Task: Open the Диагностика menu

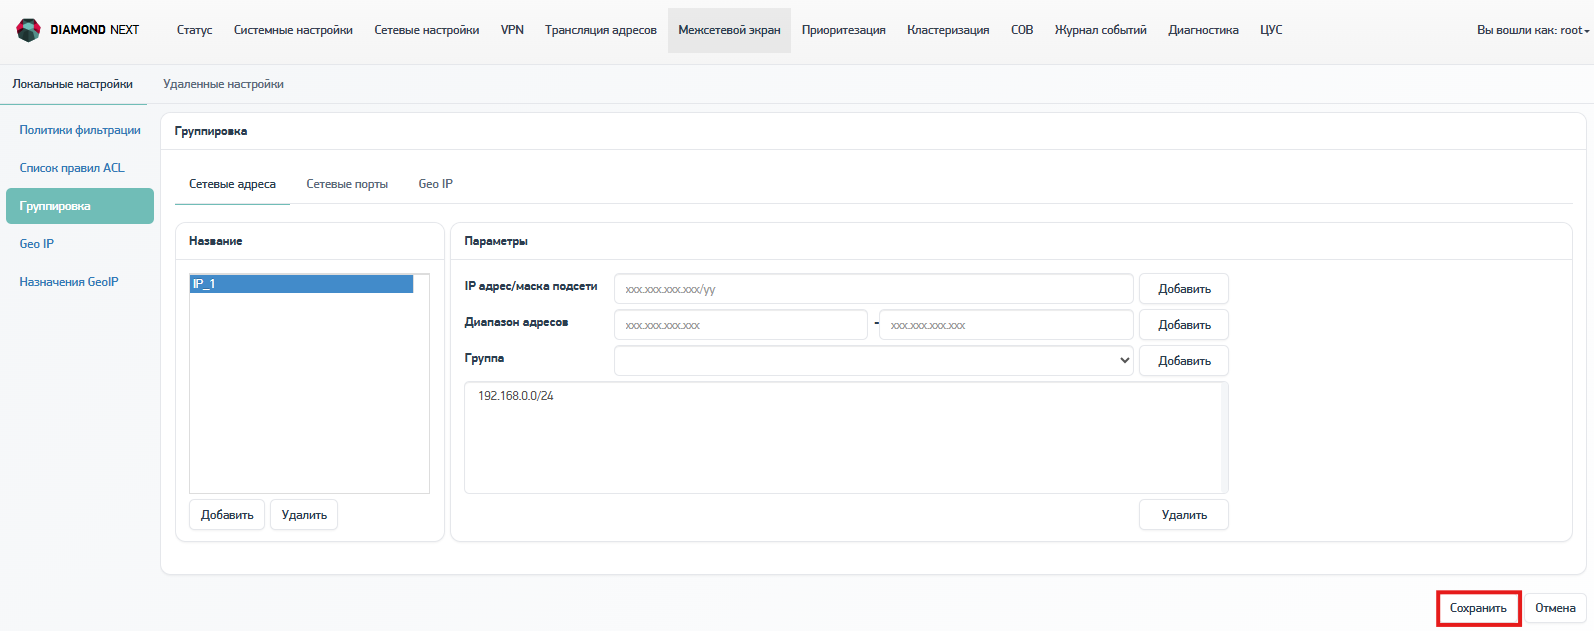Action: point(1203,30)
